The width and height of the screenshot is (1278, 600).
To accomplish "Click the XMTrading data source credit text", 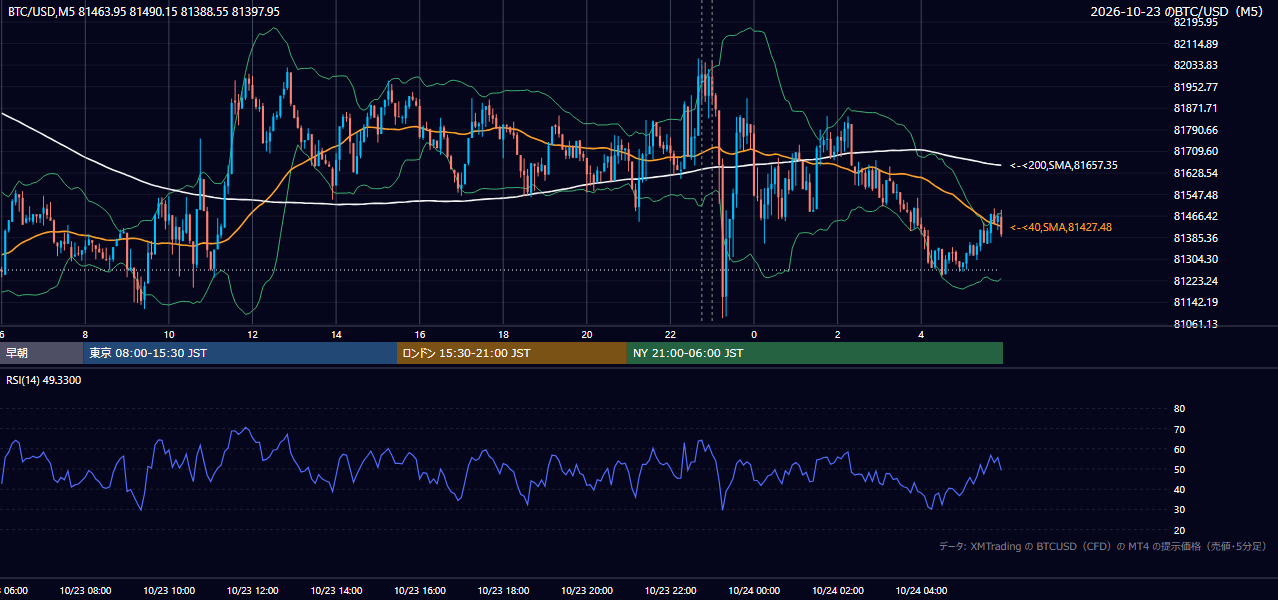I will click(1103, 546).
